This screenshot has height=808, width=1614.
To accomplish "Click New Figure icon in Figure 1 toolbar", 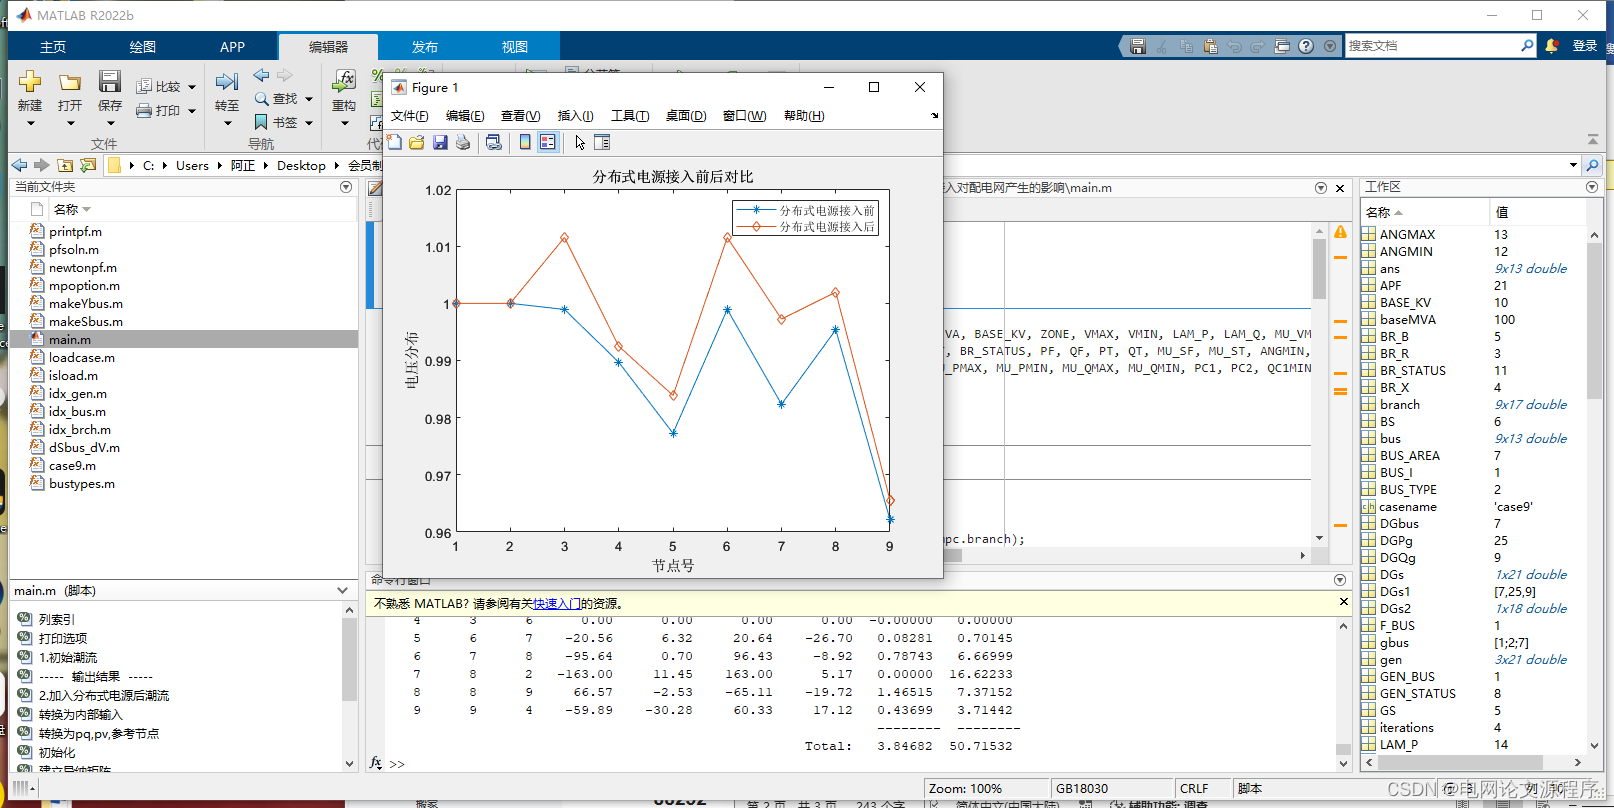I will [395, 142].
